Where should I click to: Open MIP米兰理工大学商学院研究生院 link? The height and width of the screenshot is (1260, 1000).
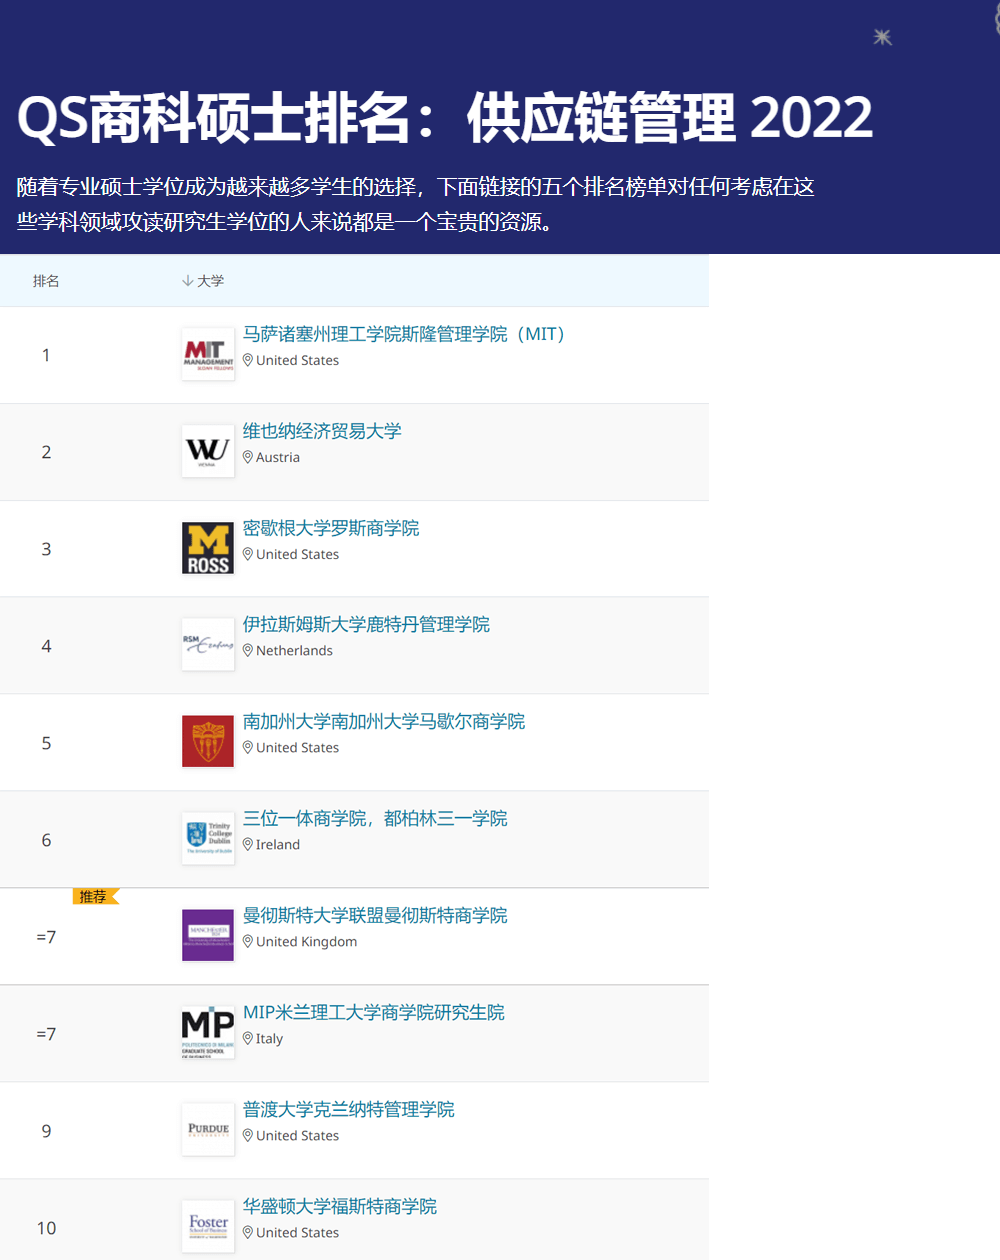[x=374, y=1013]
